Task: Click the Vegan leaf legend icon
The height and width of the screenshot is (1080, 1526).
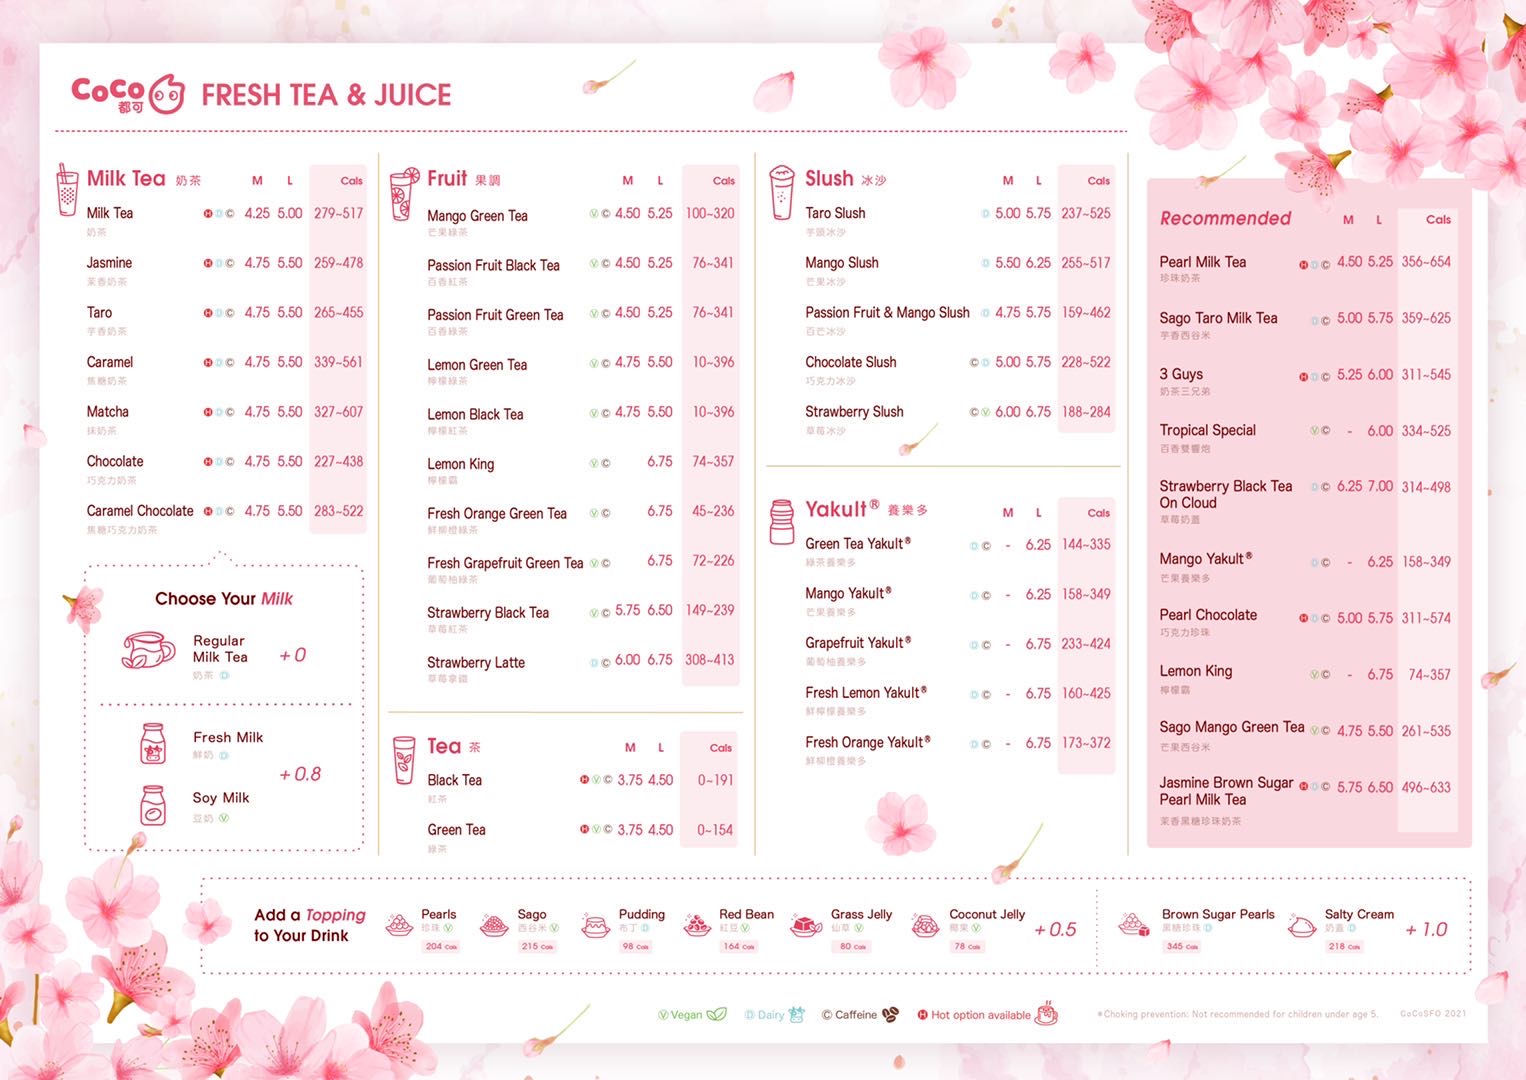Action: point(716,1014)
